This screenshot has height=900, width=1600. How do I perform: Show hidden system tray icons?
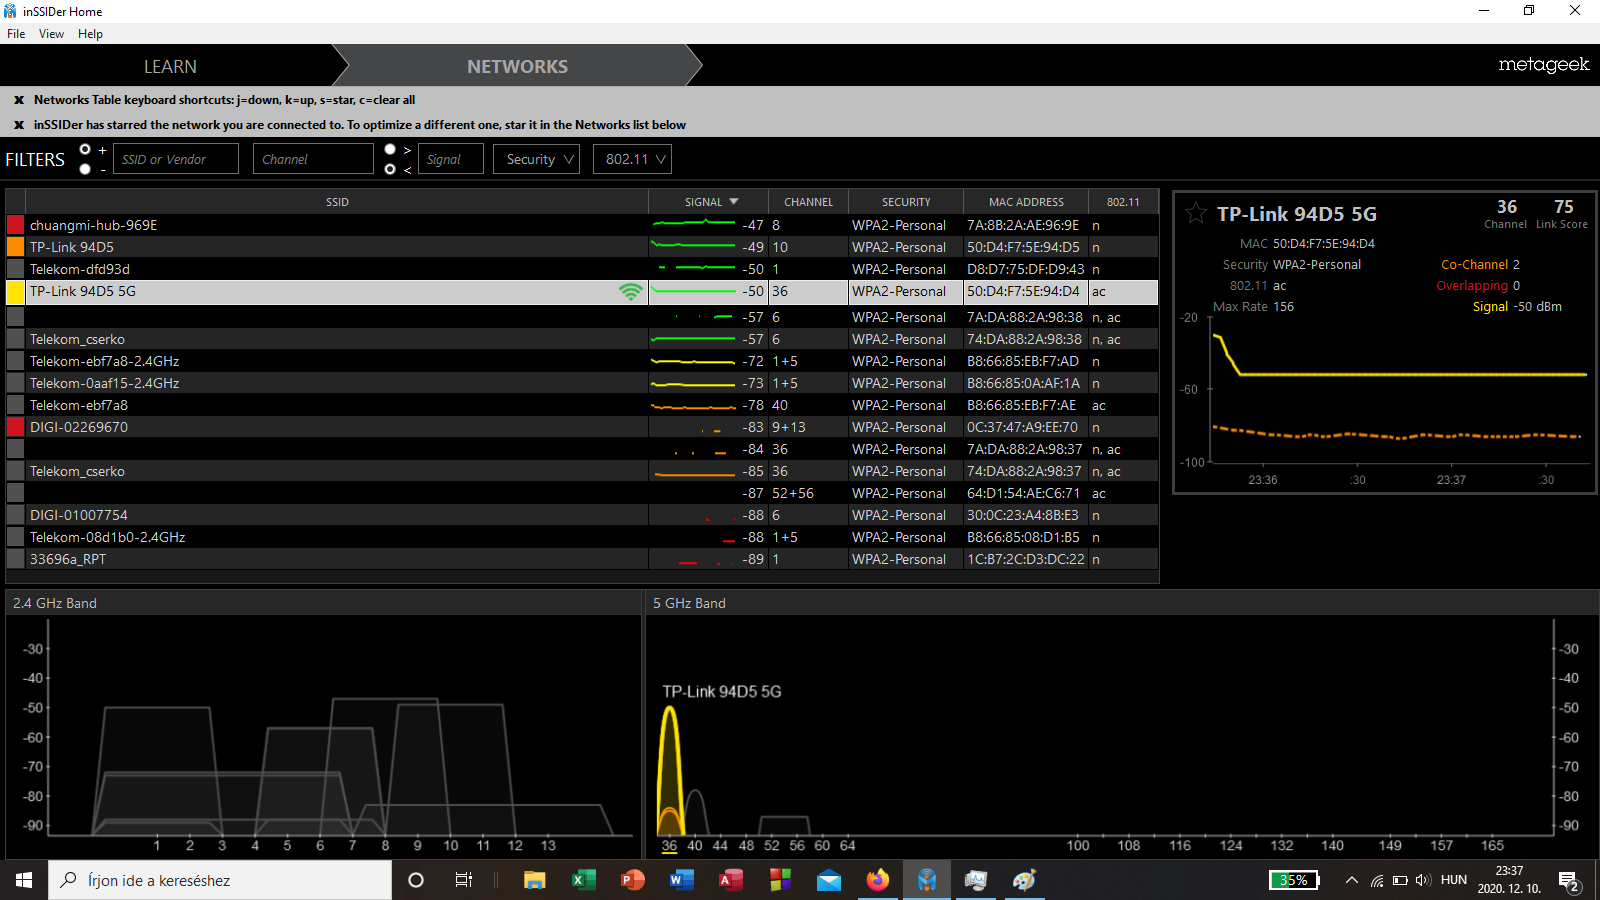1352,880
